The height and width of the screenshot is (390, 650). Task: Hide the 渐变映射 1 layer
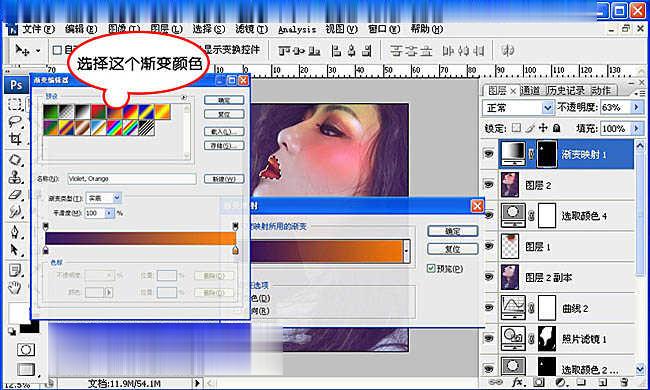489,154
